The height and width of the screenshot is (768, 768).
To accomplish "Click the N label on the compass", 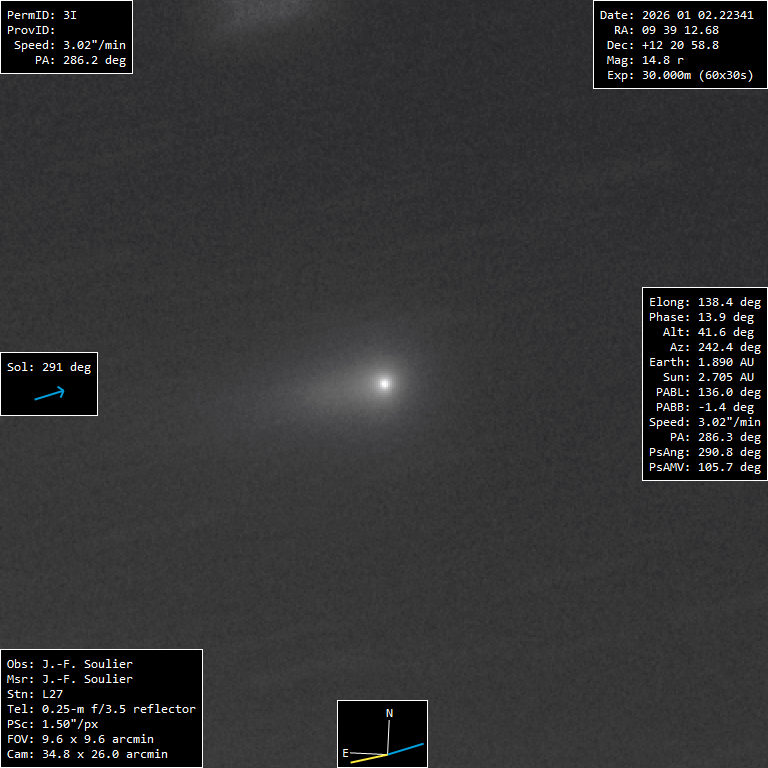I will pyautogui.click(x=390, y=713).
